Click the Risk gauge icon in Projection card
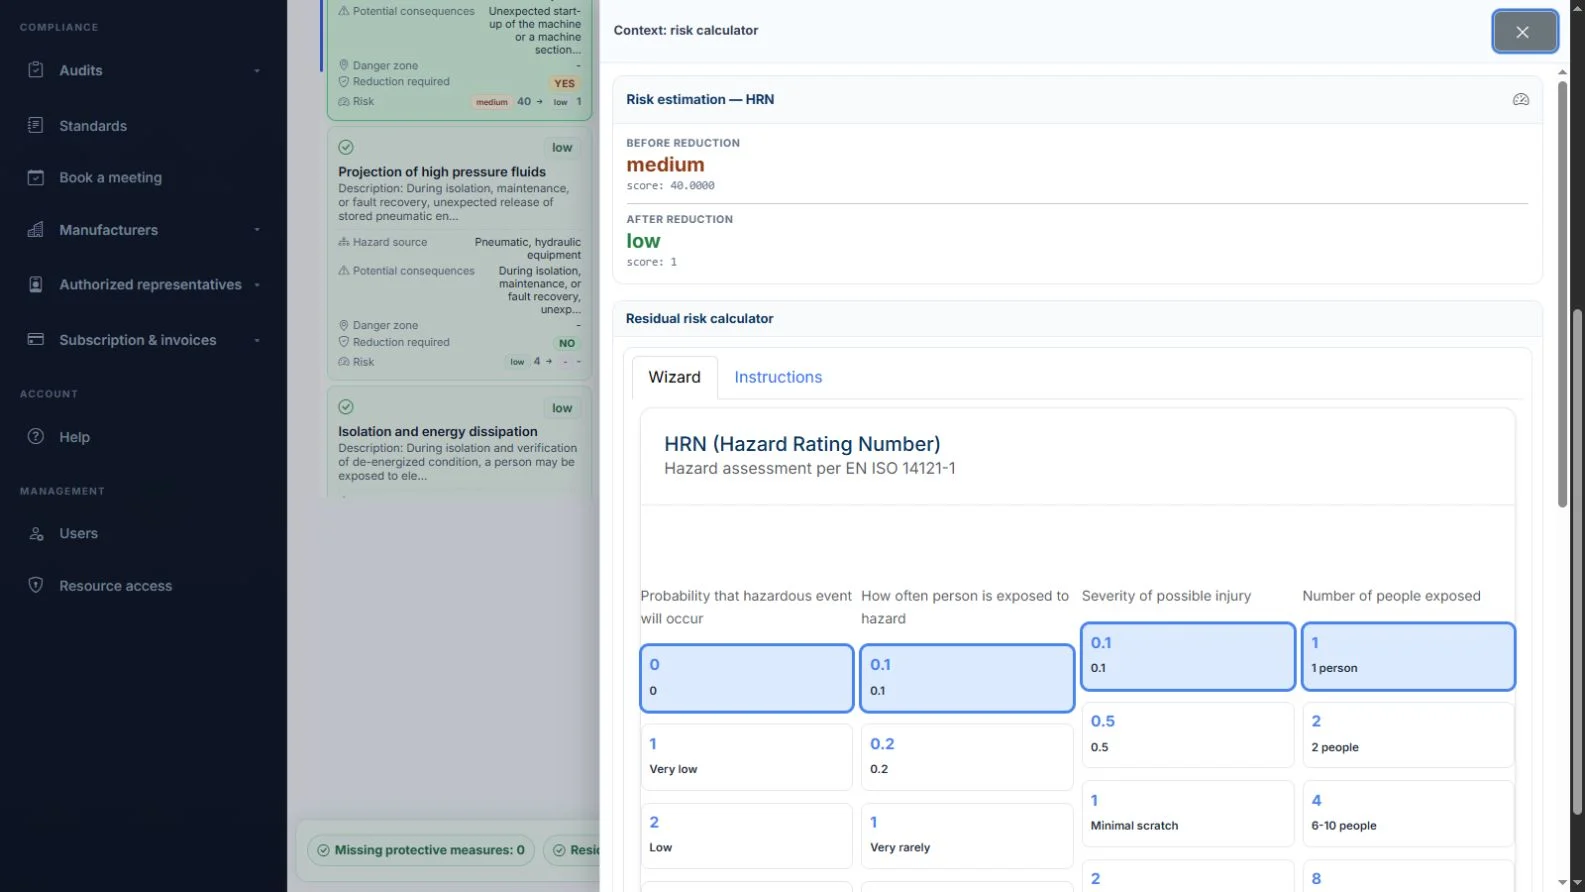Image resolution: width=1585 pixels, height=892 pixels. (344, 362)
